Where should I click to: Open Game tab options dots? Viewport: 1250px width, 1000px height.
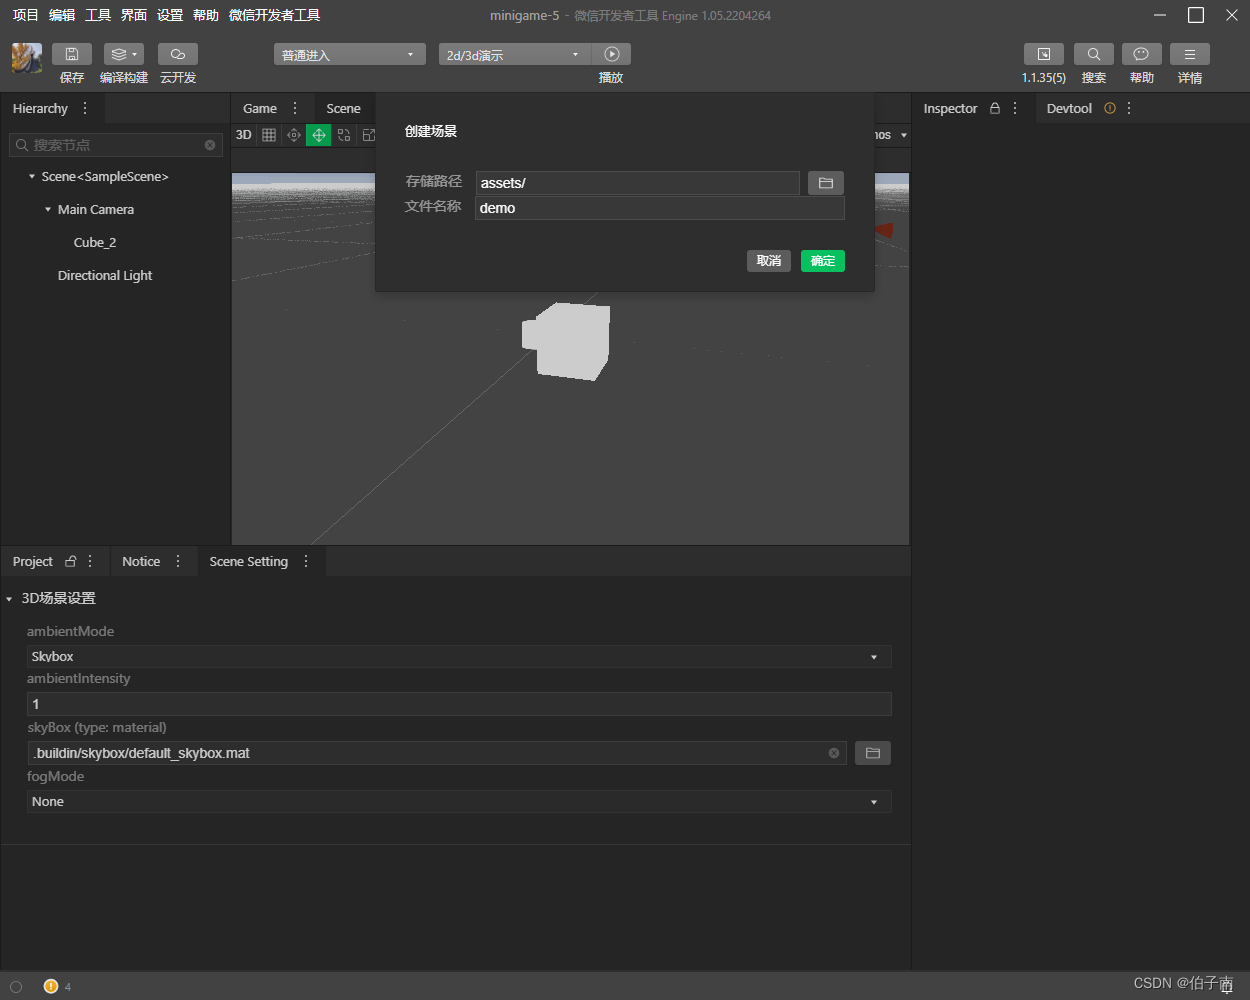295,108
